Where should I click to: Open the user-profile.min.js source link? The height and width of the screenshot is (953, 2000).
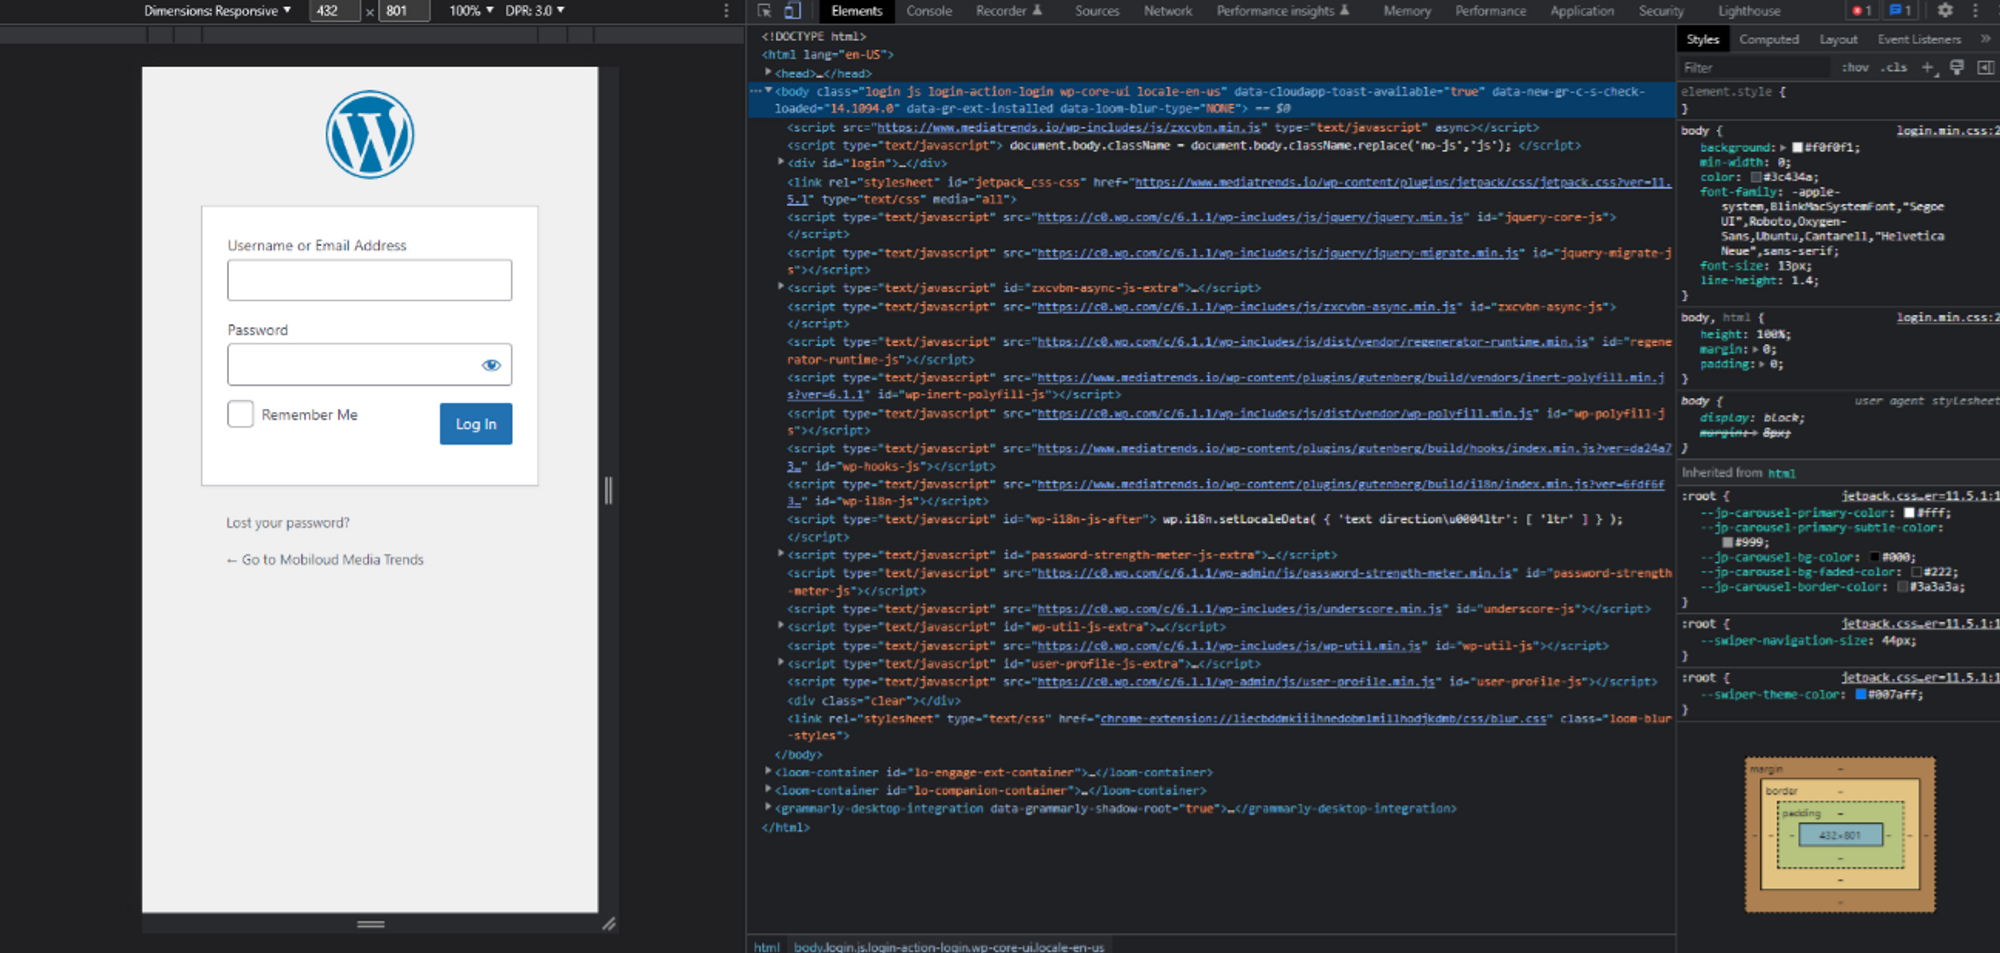(1238, 682)
